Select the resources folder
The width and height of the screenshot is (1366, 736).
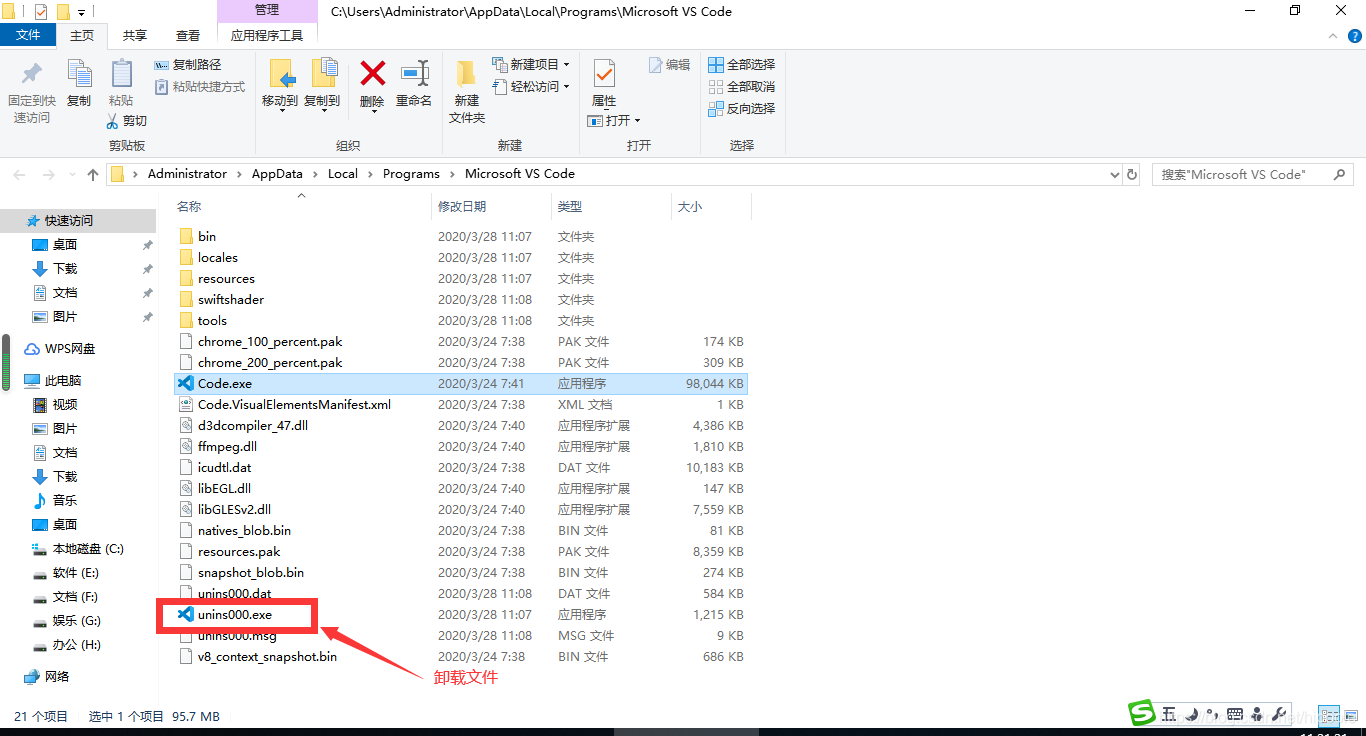coord(226,279)
